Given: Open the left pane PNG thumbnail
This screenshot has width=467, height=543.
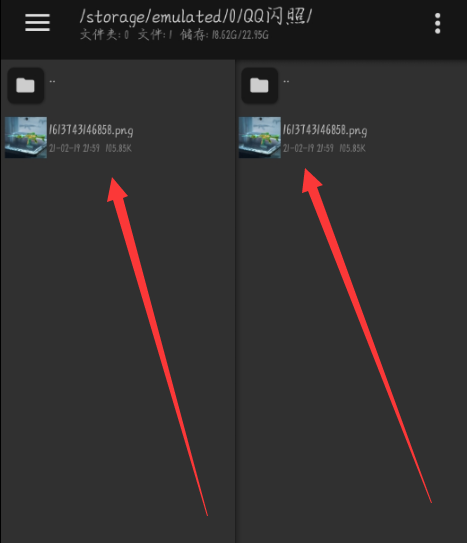Looking at the screenshot, I should tap(26, 137).
